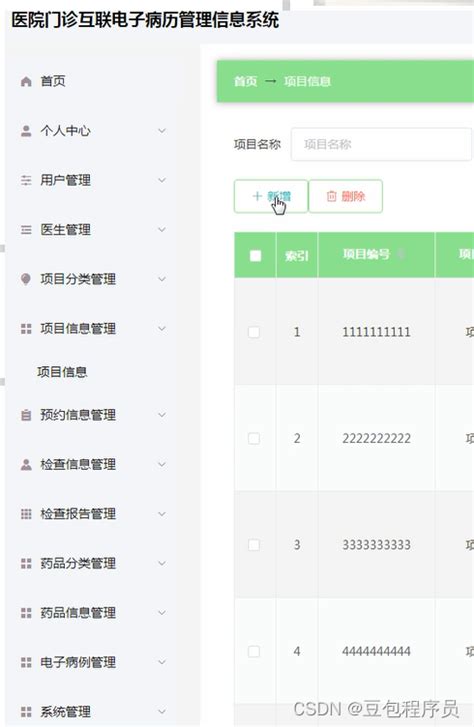Screen dimensions: 474x727
Task: Focus the 项目名称 search input
Action: (381, 145)
